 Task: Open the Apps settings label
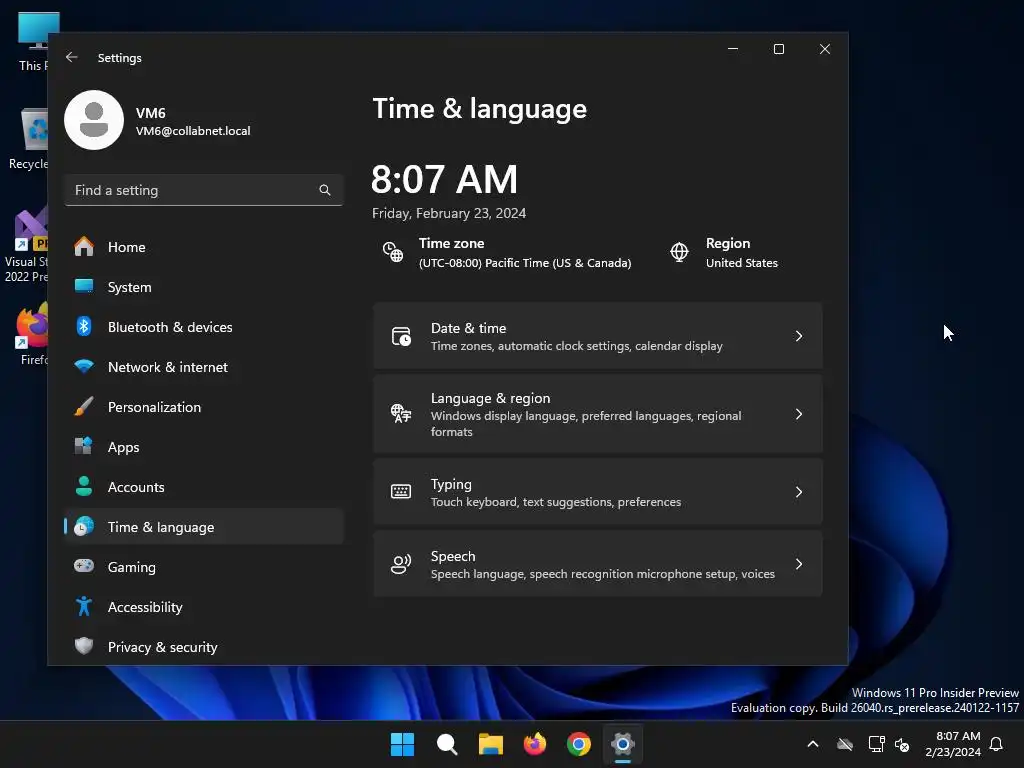(123, 447)
